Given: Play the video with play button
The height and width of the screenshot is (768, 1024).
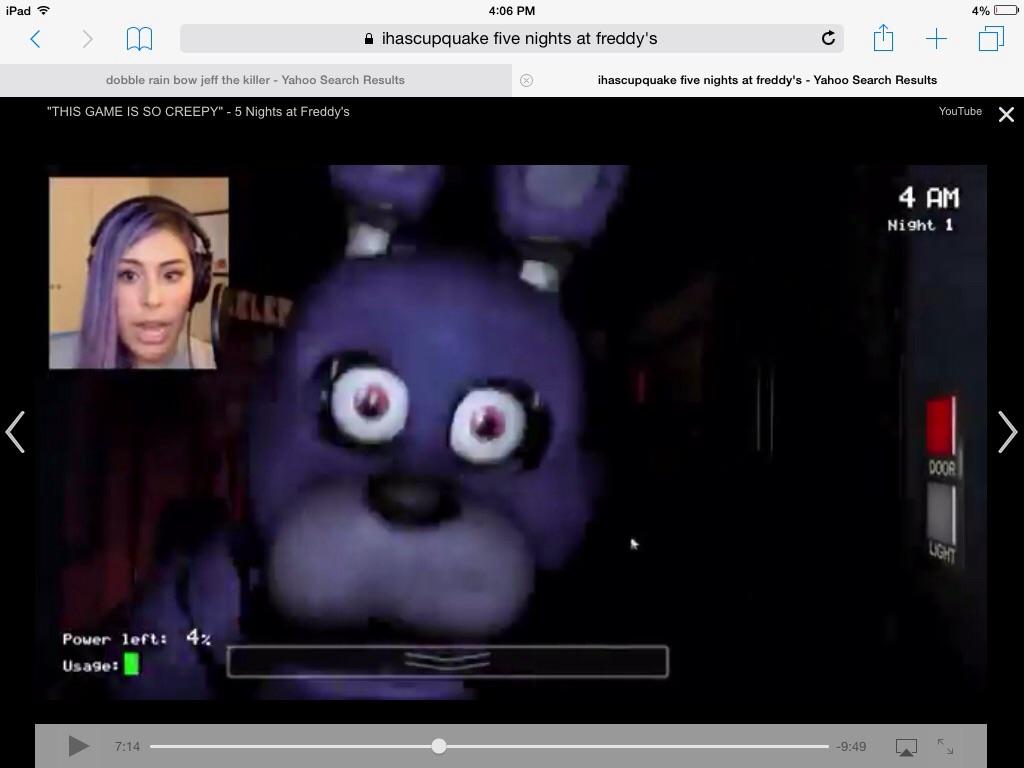Looking at the screenshot, I should [x=78, y=746].
